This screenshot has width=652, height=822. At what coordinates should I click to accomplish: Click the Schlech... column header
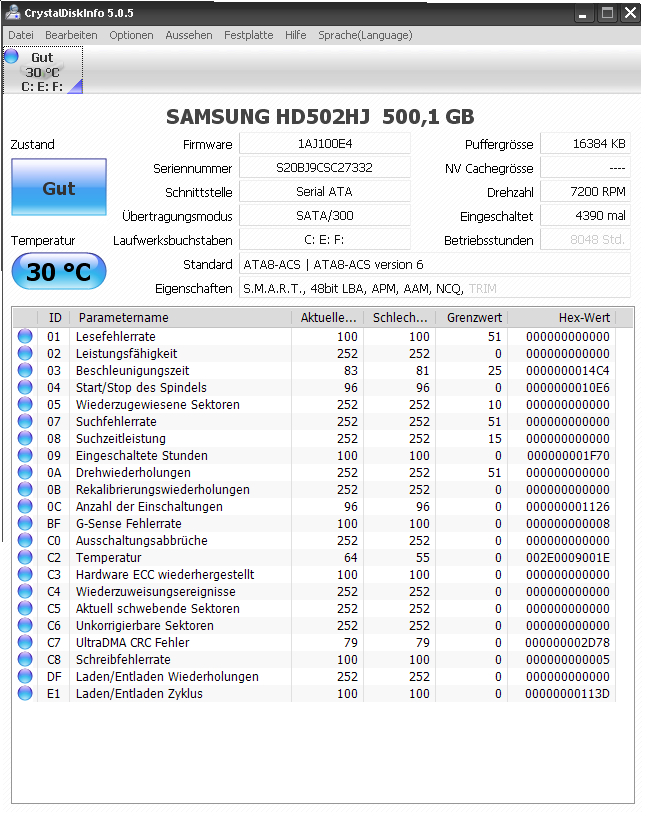pos(400,318)
